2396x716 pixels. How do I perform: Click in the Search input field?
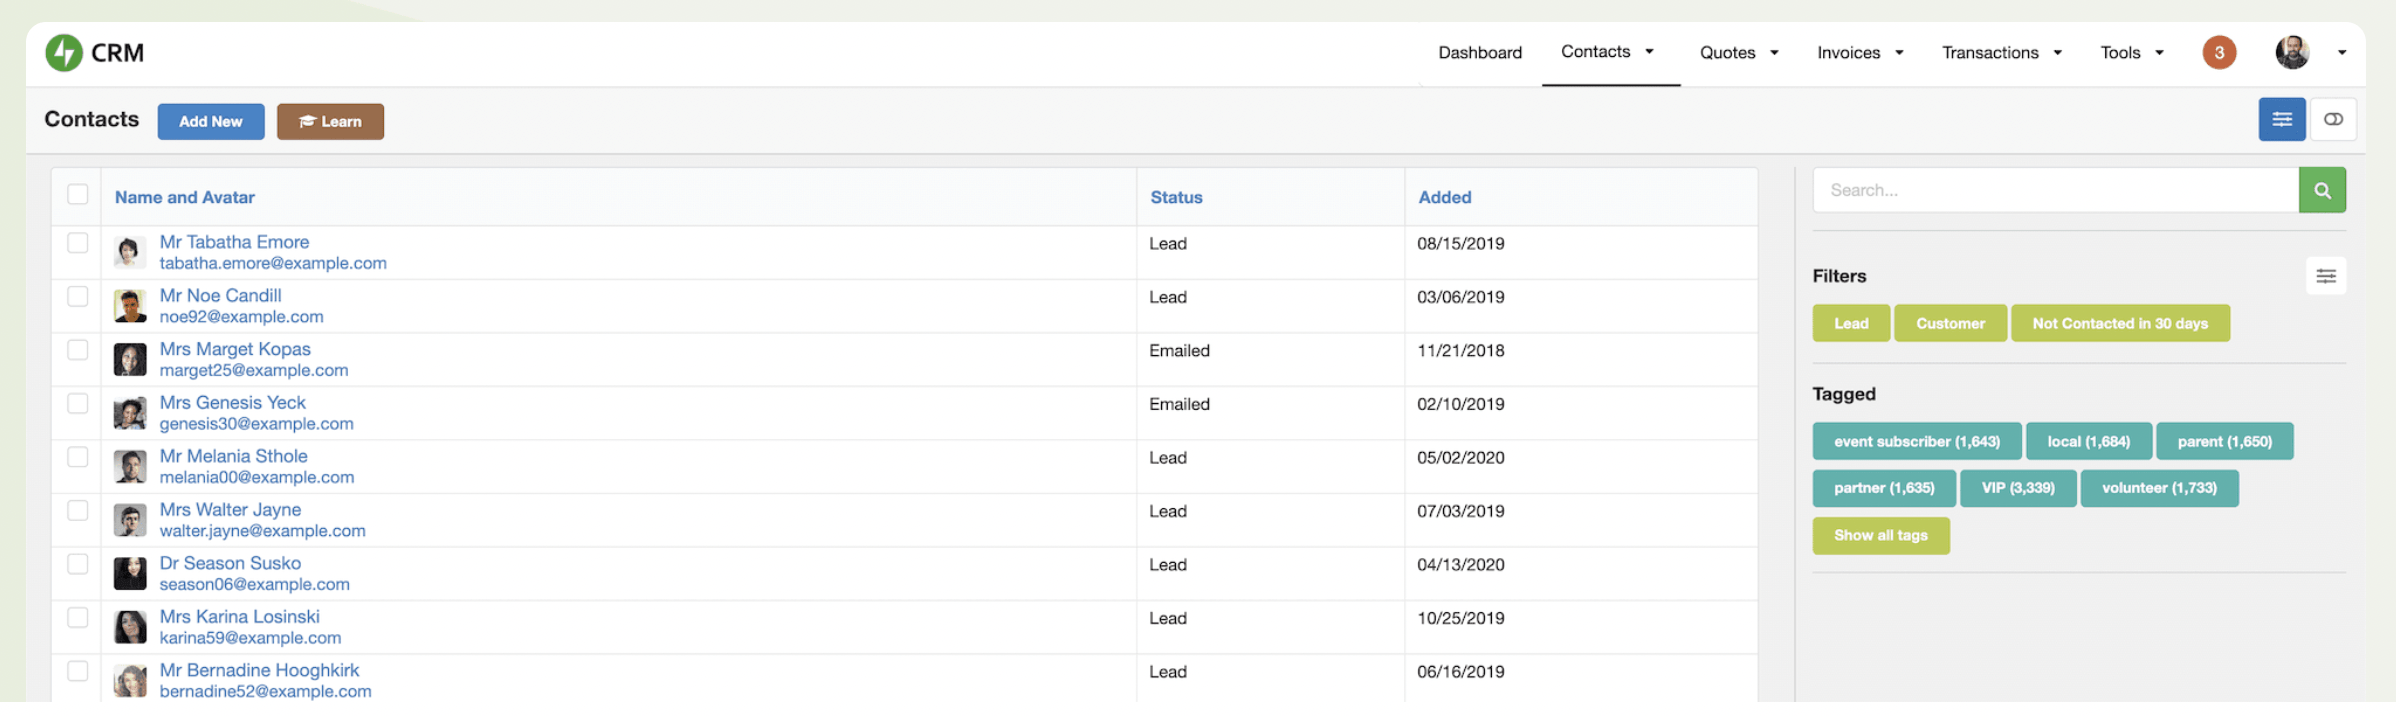point(2055,190)
